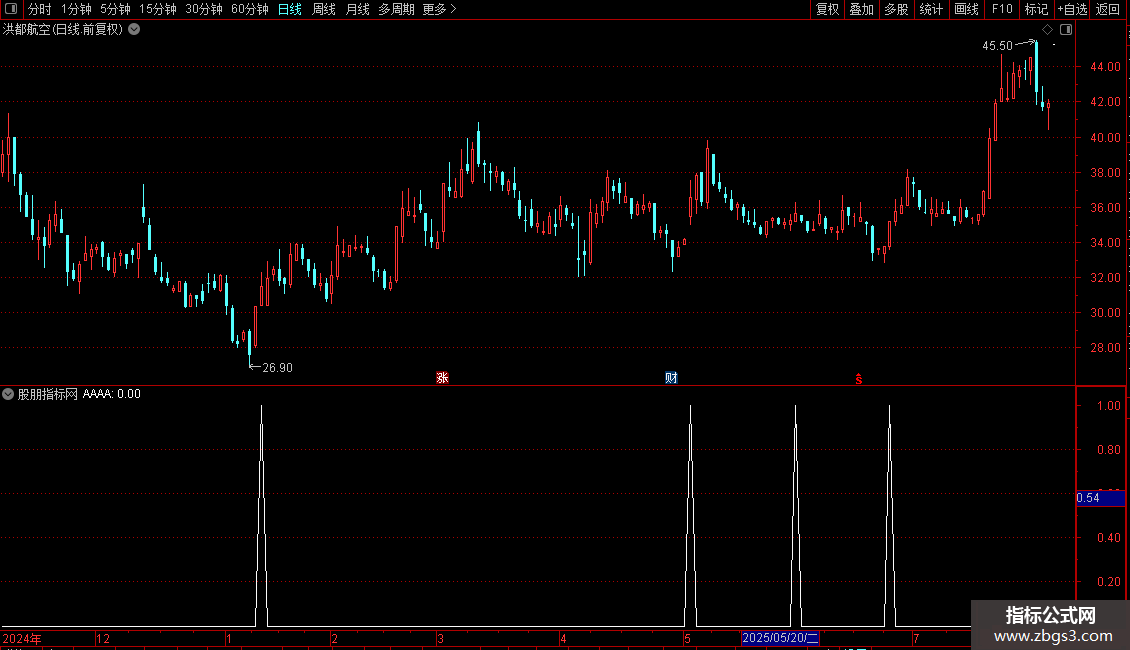This screenshot has width=1130, height=650.
Task: Select the 1分钟 period tab
Action: (x=76, y=9)
